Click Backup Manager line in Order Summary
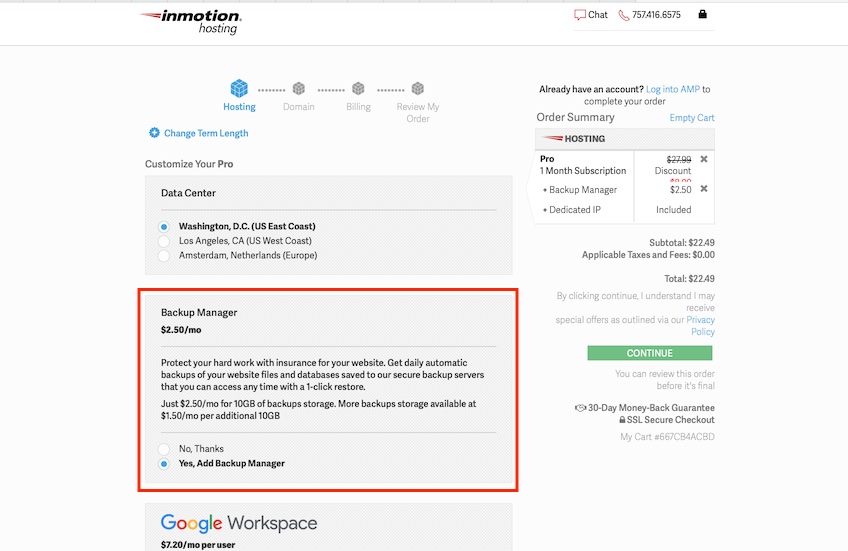848x551 pixels. pos(583,190)
